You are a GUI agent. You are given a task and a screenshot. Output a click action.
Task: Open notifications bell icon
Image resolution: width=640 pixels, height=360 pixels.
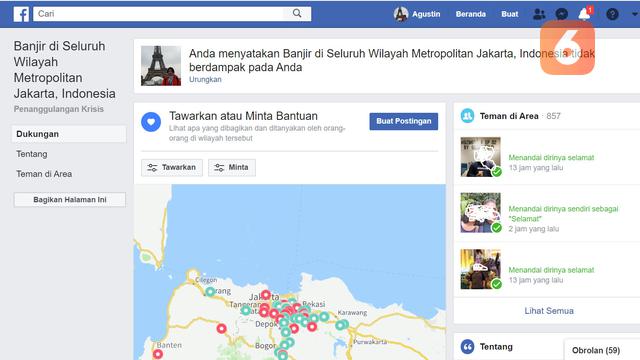(584, 14)
